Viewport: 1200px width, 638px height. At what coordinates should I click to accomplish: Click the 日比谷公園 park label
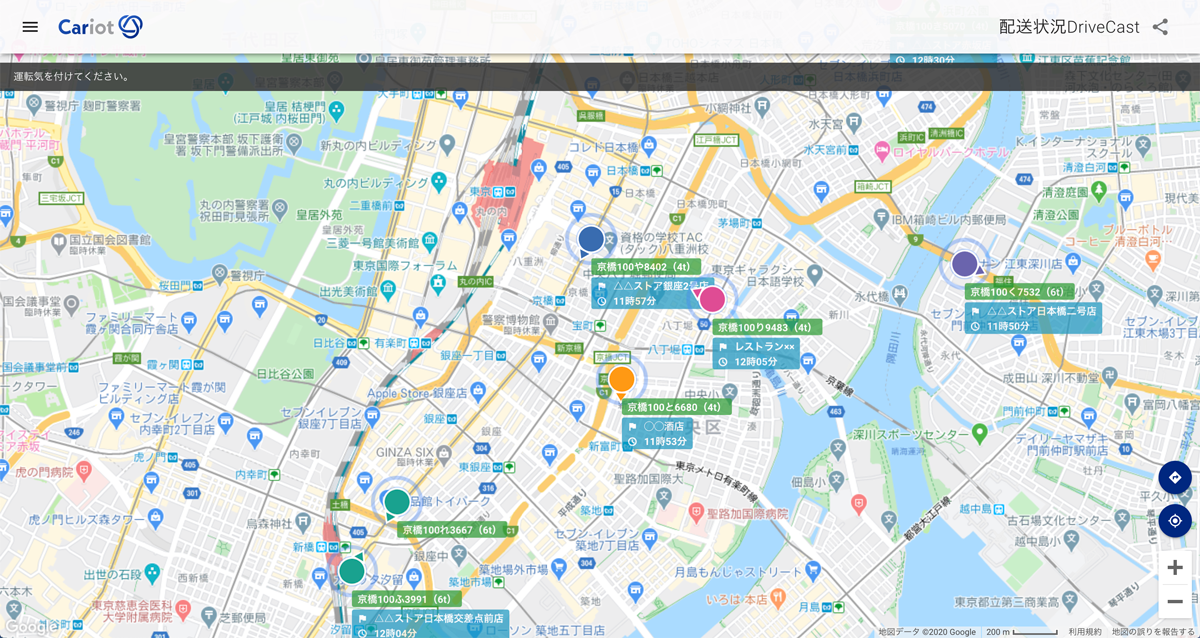285,374
